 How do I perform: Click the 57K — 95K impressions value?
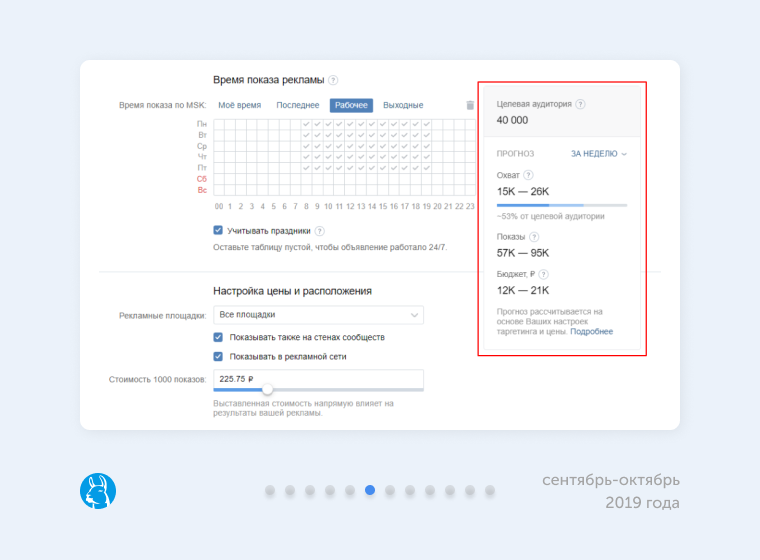point(522,253)
